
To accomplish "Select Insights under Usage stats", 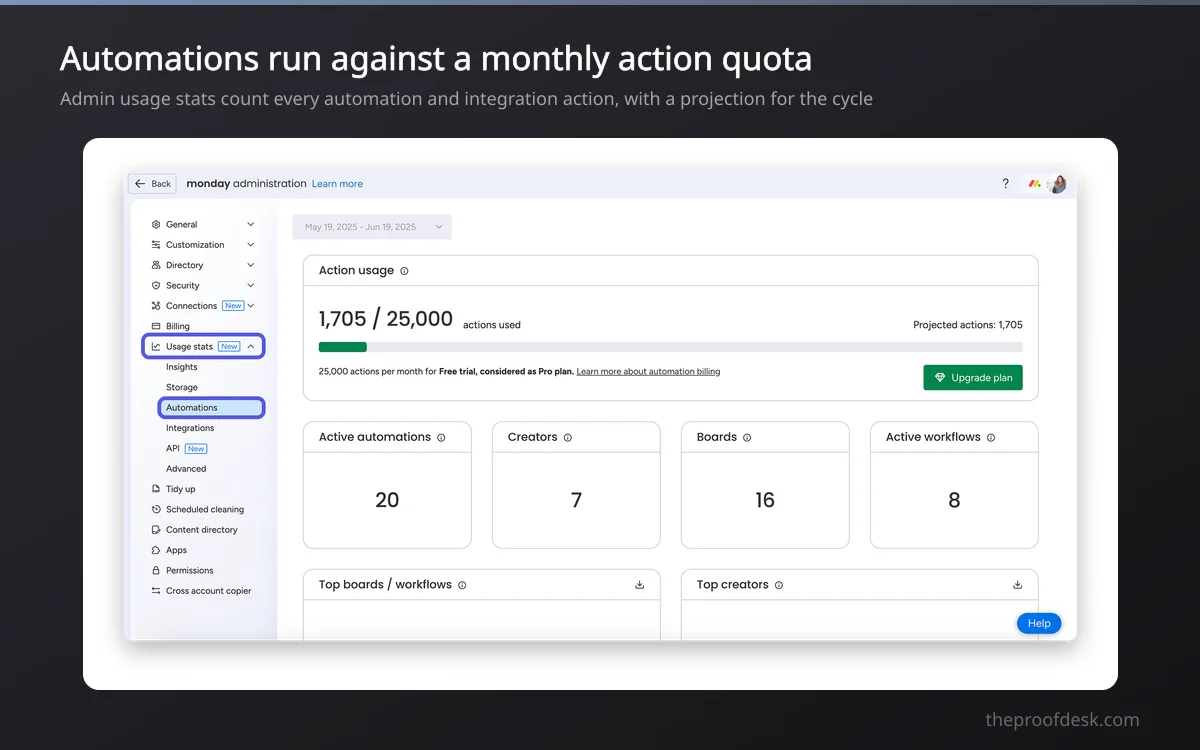I will (182, 367).
